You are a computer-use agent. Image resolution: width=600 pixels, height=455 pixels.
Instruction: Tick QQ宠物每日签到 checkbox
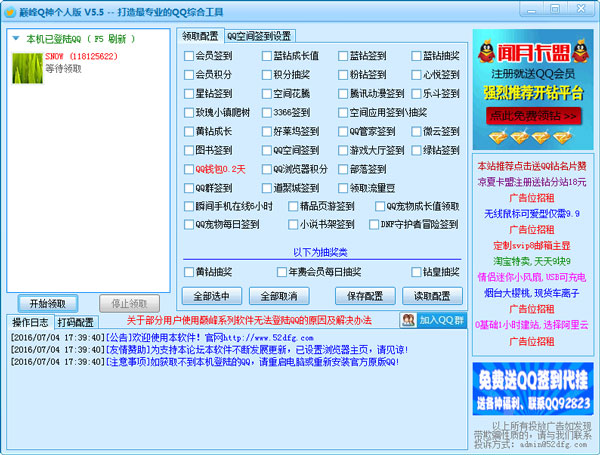click(x=189, y=224)
